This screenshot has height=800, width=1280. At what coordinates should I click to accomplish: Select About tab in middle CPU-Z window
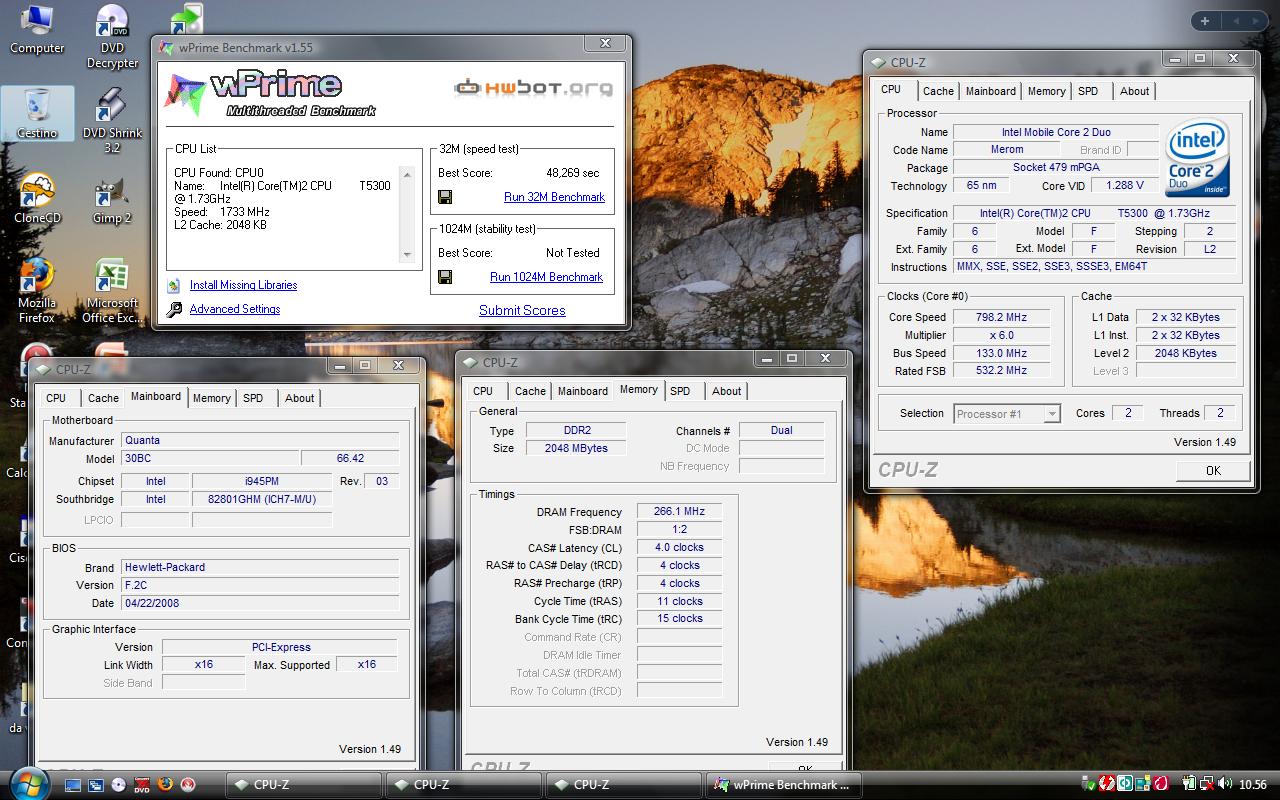pyautogui.click(x=726, y=391)
